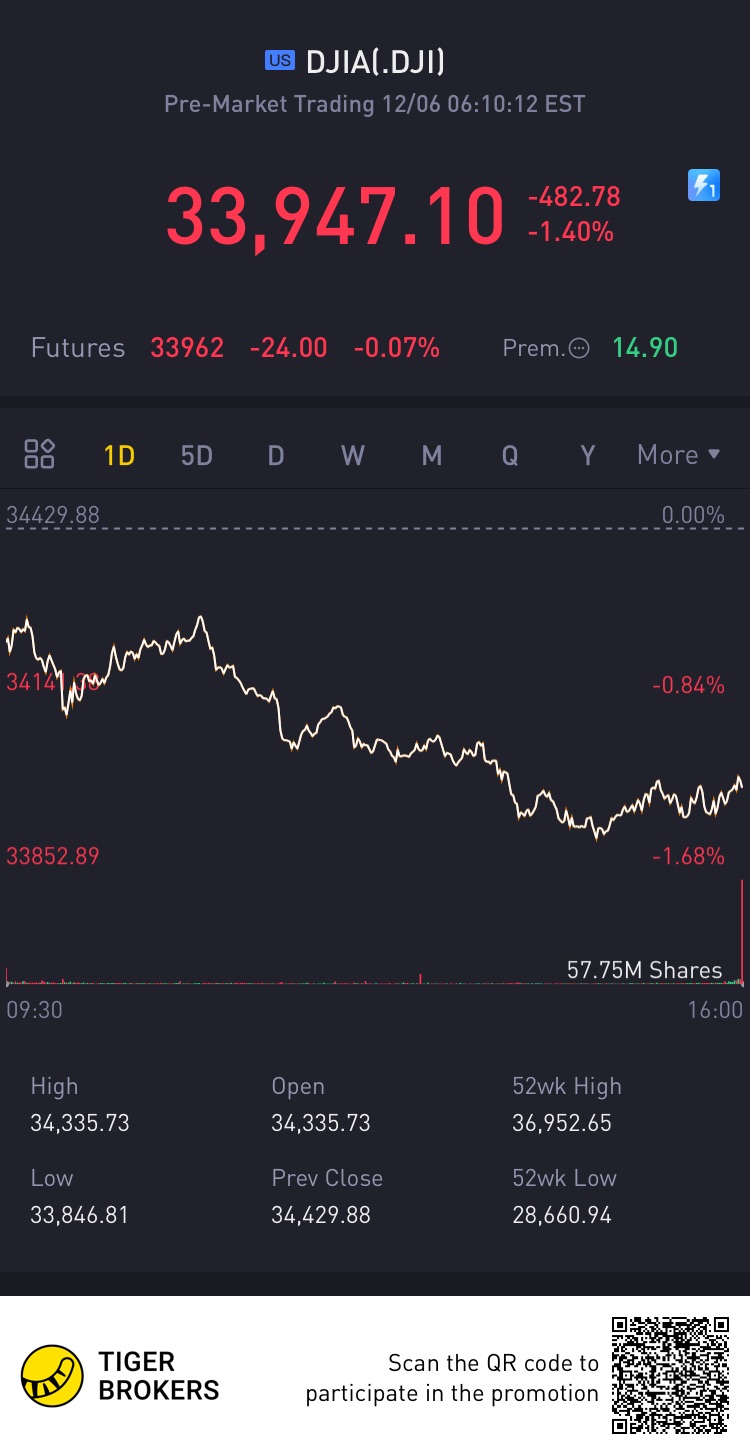
Task: Select the quarterly Q chart tab
Action: [x=510, y=456]
